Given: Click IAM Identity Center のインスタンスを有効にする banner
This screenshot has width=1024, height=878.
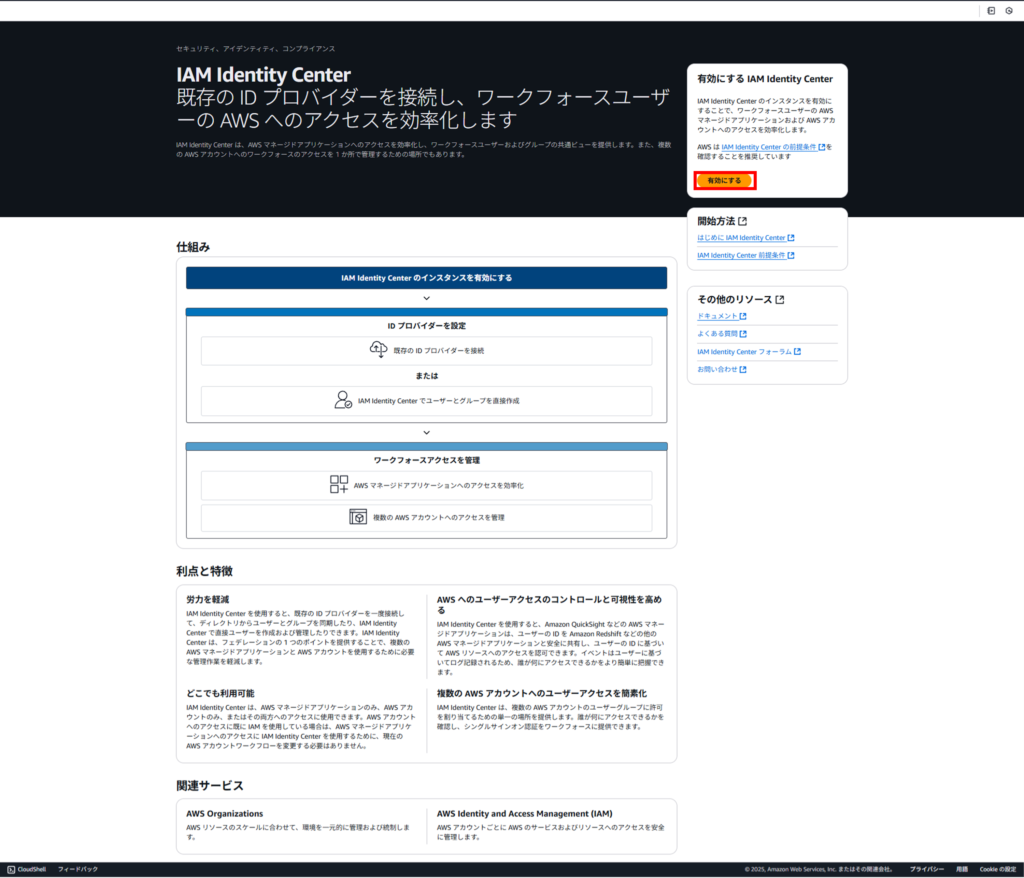Looking at the screenshot, I should [426, 278].
